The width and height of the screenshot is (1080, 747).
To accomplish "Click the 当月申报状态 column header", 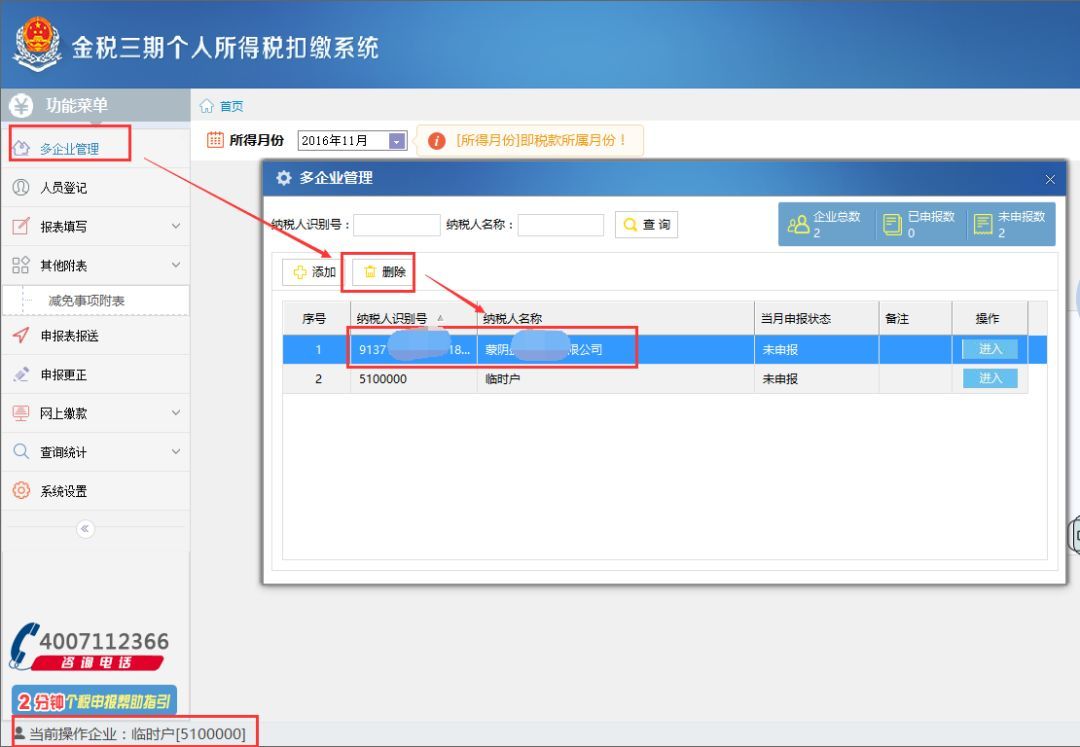I will point(817,318).
